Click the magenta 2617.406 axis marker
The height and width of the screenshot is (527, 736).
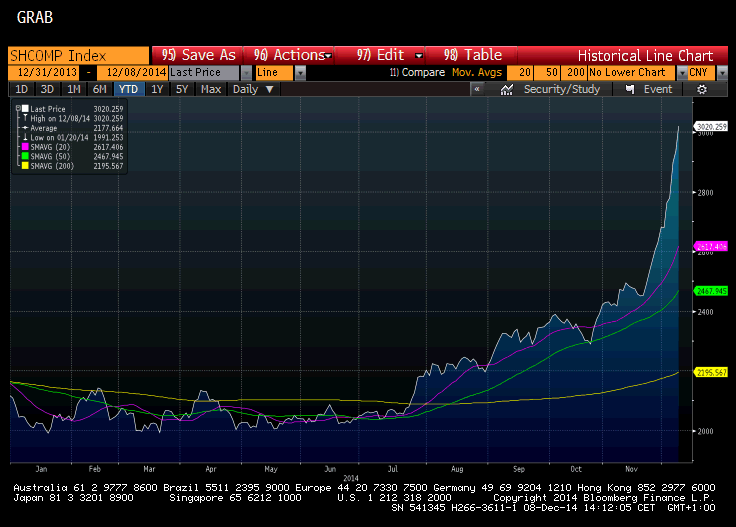[711, 246]
